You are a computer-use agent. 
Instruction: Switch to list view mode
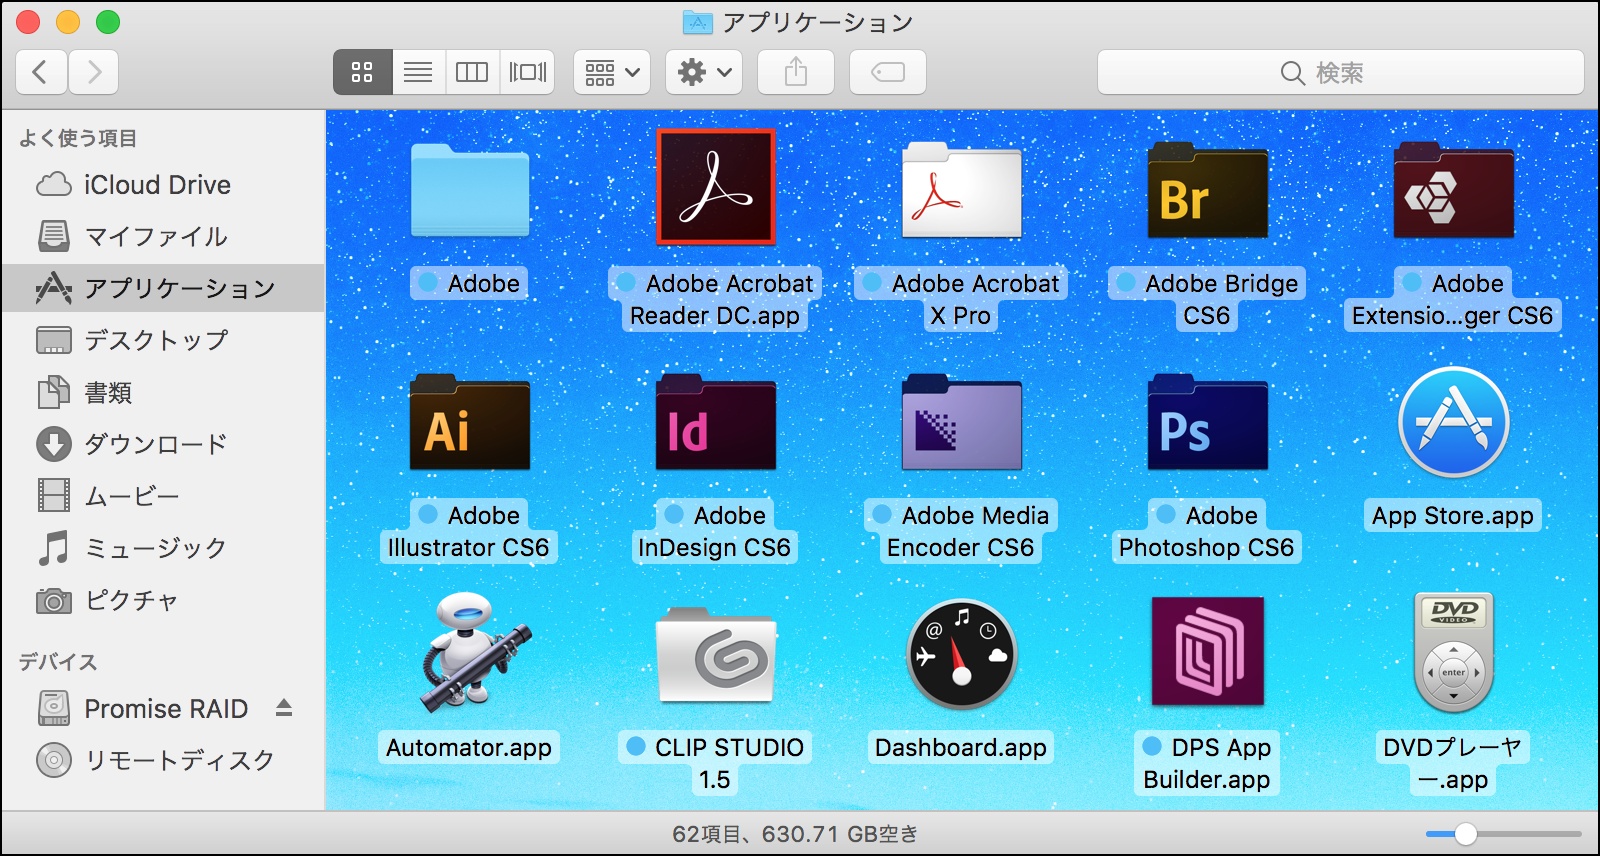point(418,72)
